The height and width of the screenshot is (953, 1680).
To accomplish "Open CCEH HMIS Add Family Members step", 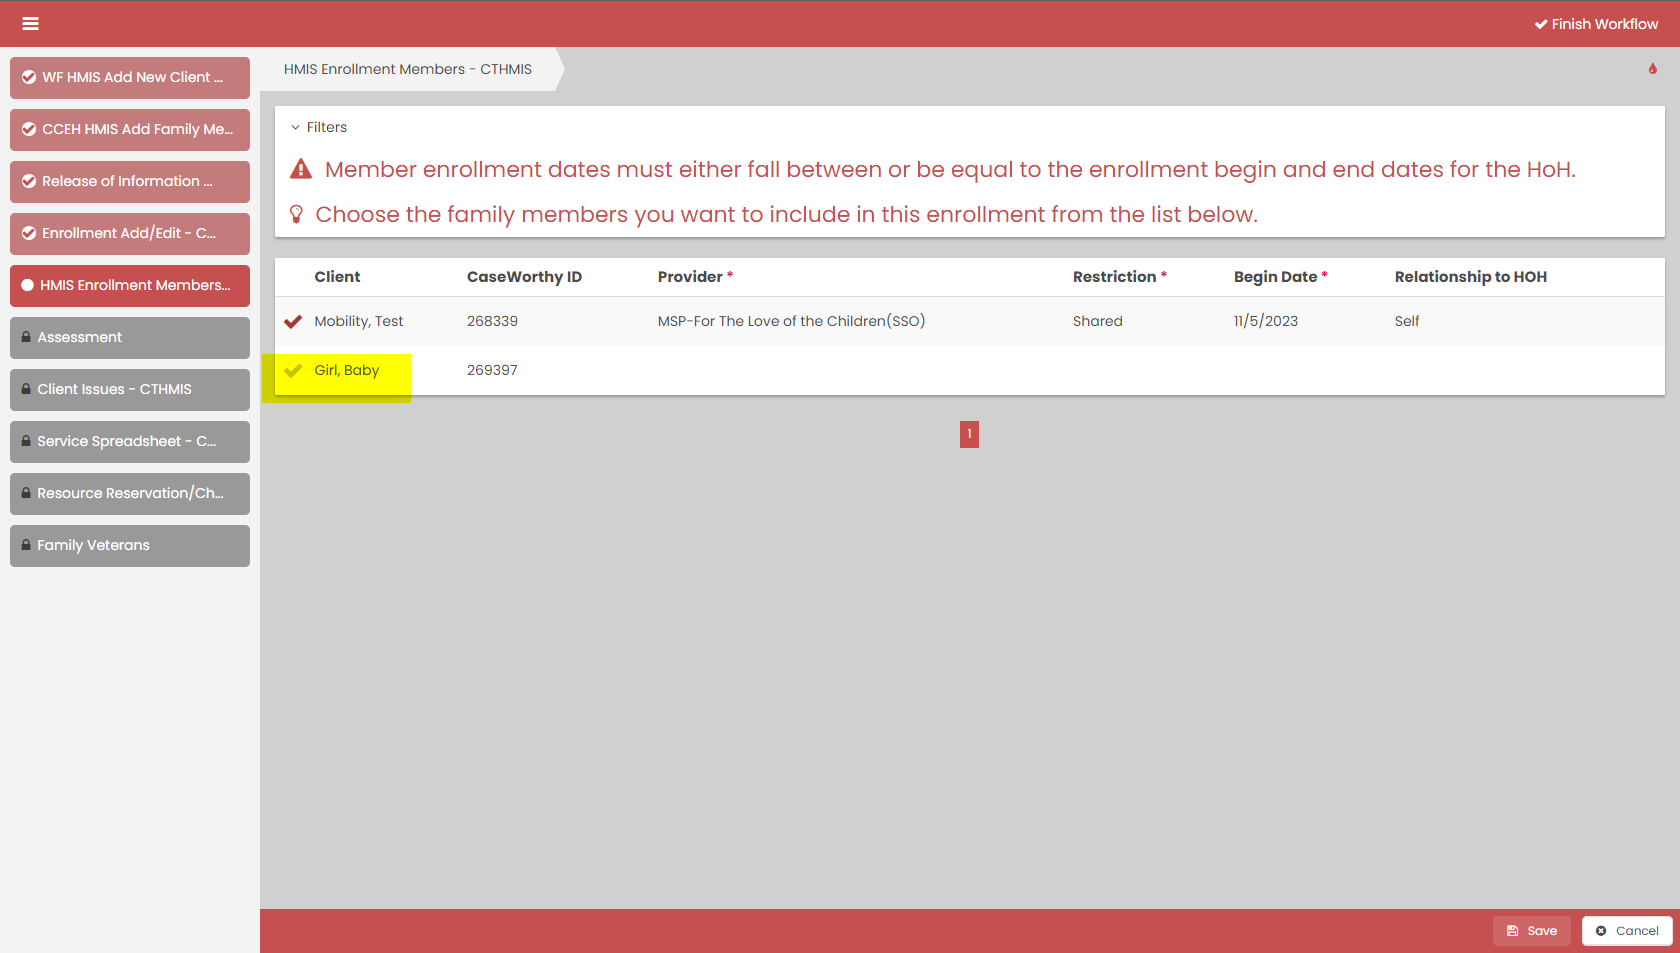I will point(130,130).
